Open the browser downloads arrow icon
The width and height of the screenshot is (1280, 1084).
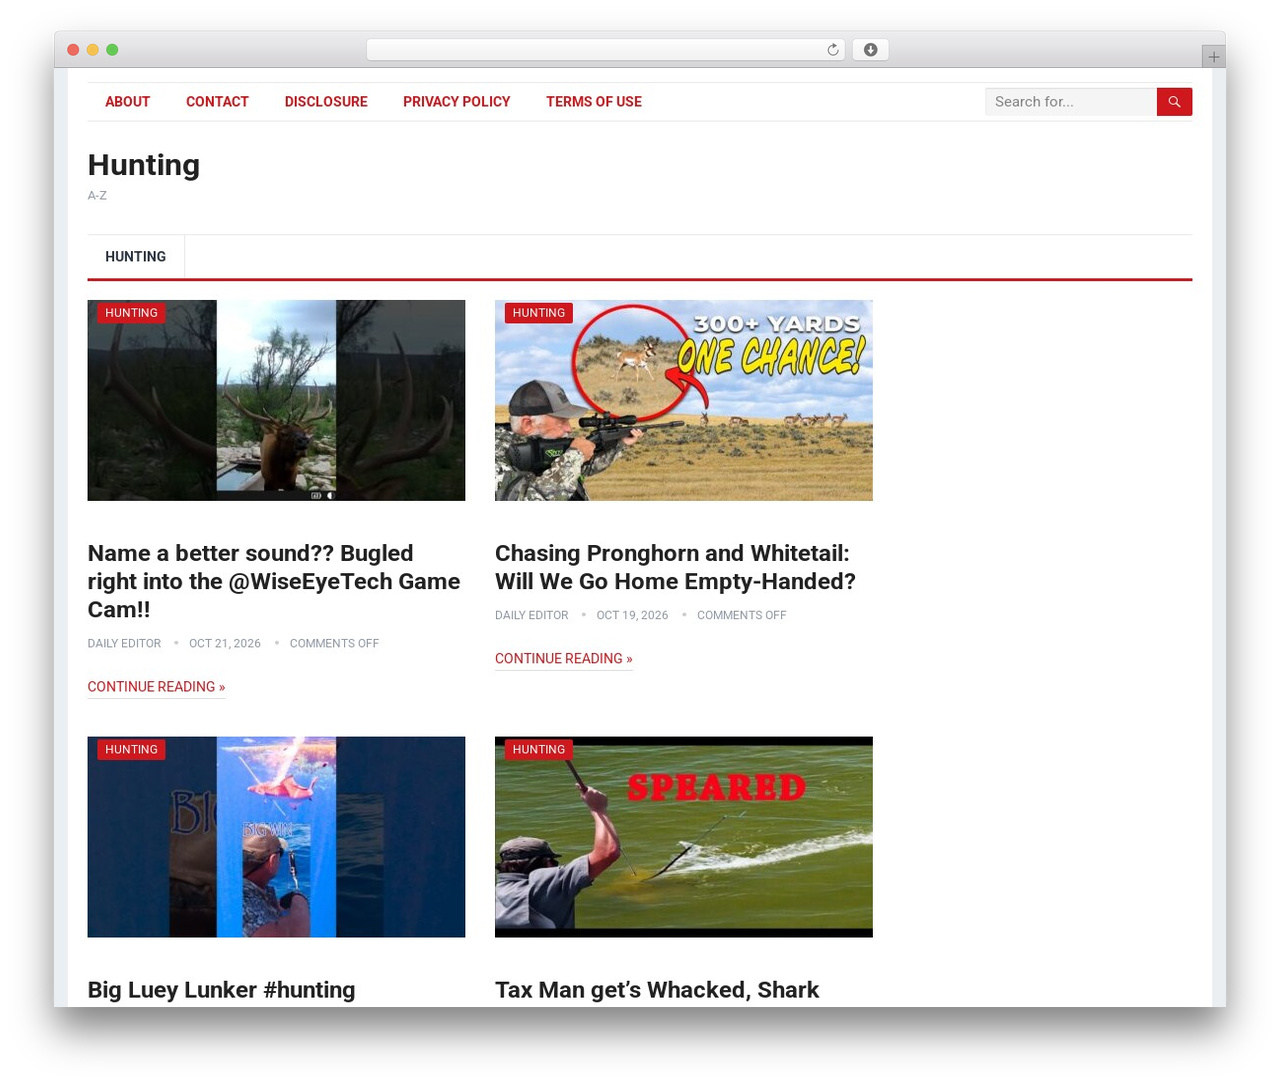870,50
